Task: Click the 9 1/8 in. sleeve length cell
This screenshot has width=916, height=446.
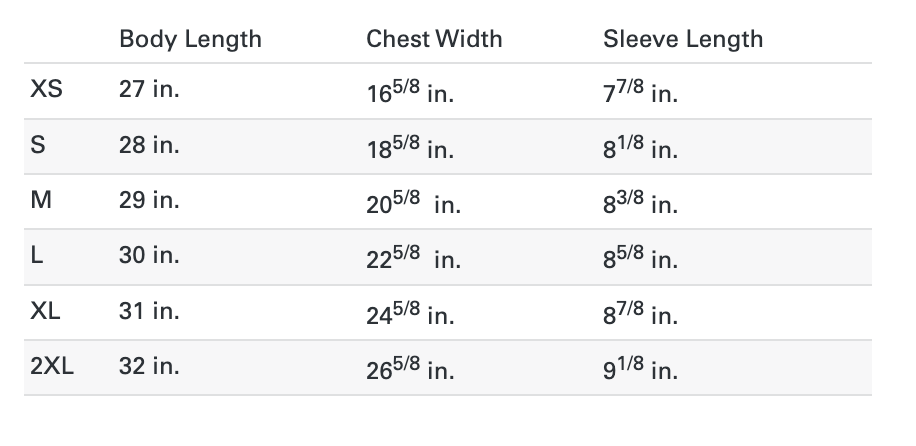Action: pyautogui.click(x=640, y=368)
